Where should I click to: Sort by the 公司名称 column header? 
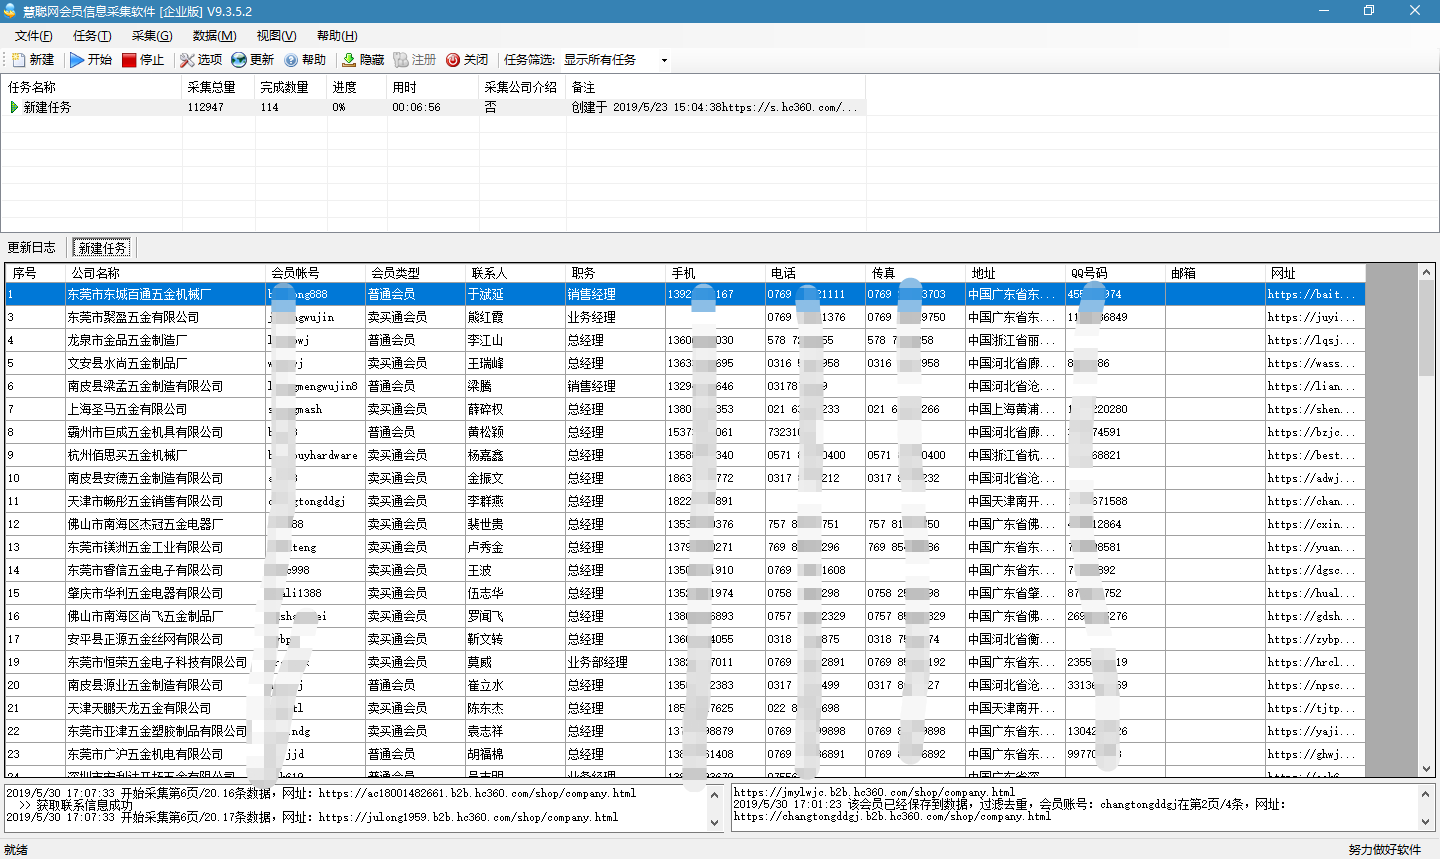[95, 273]
